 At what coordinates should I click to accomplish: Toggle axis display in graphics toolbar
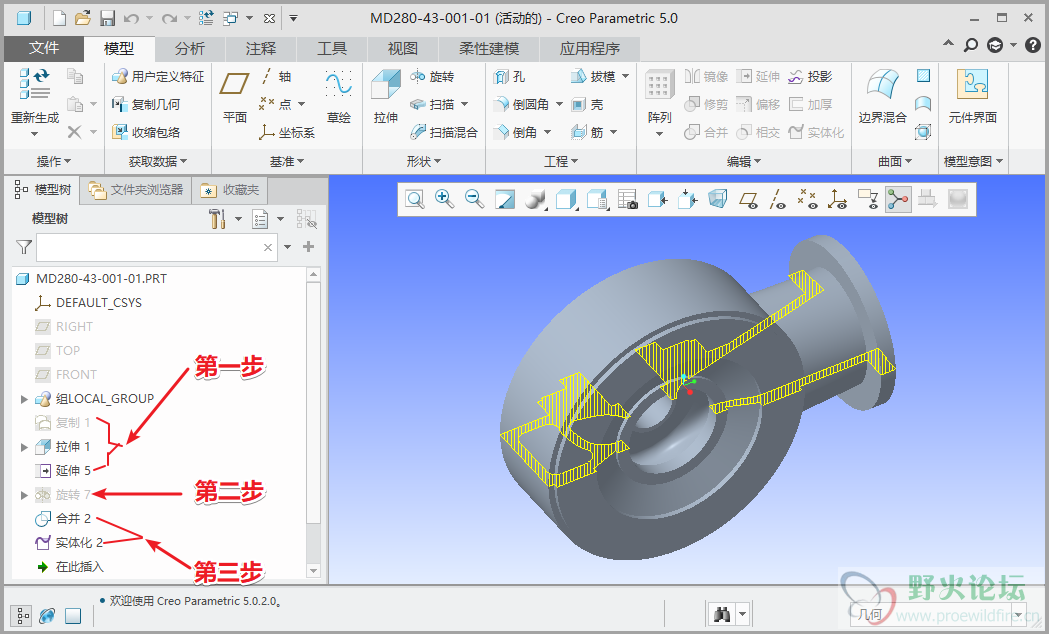click(777, 199)
